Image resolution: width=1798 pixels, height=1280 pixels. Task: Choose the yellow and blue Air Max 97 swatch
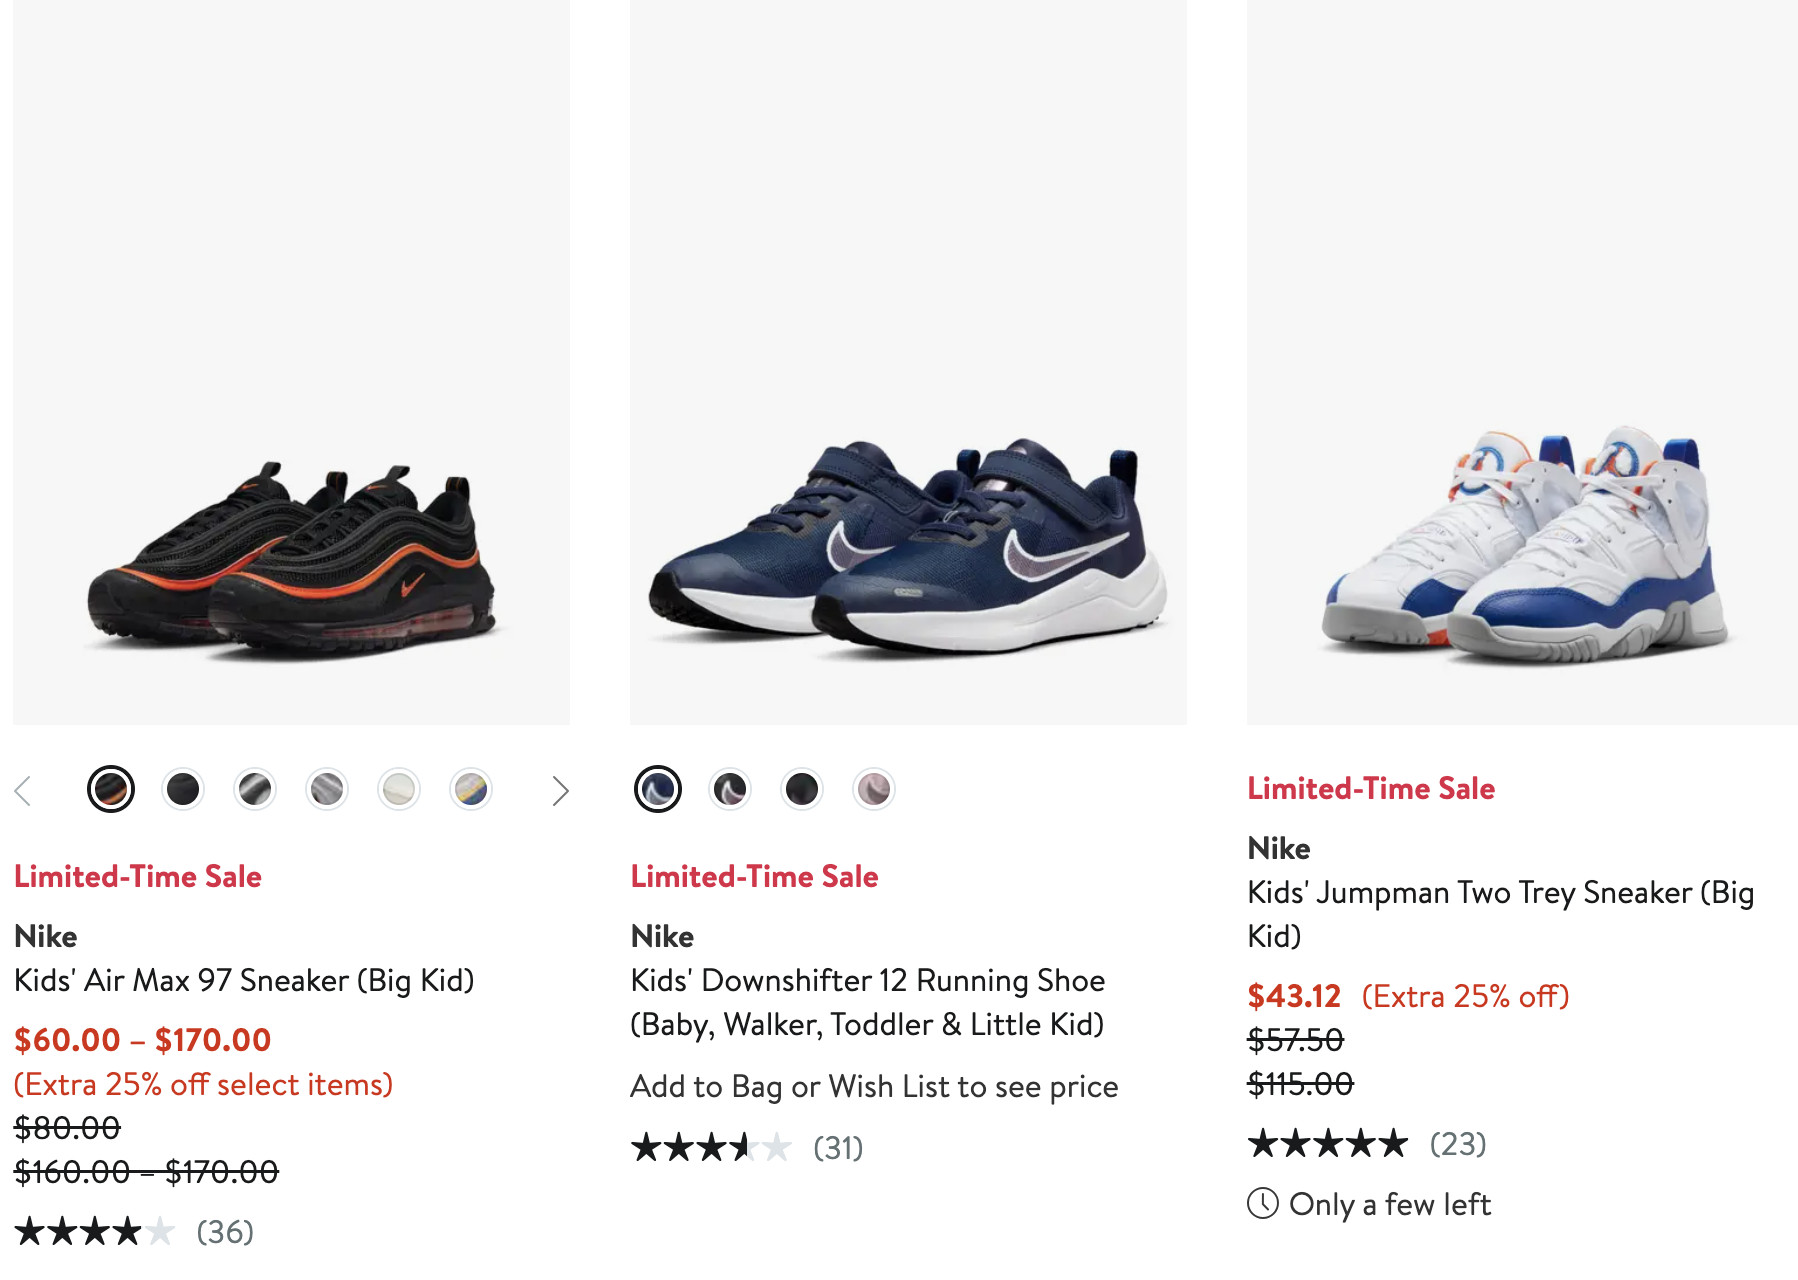[x=471, y=790]
